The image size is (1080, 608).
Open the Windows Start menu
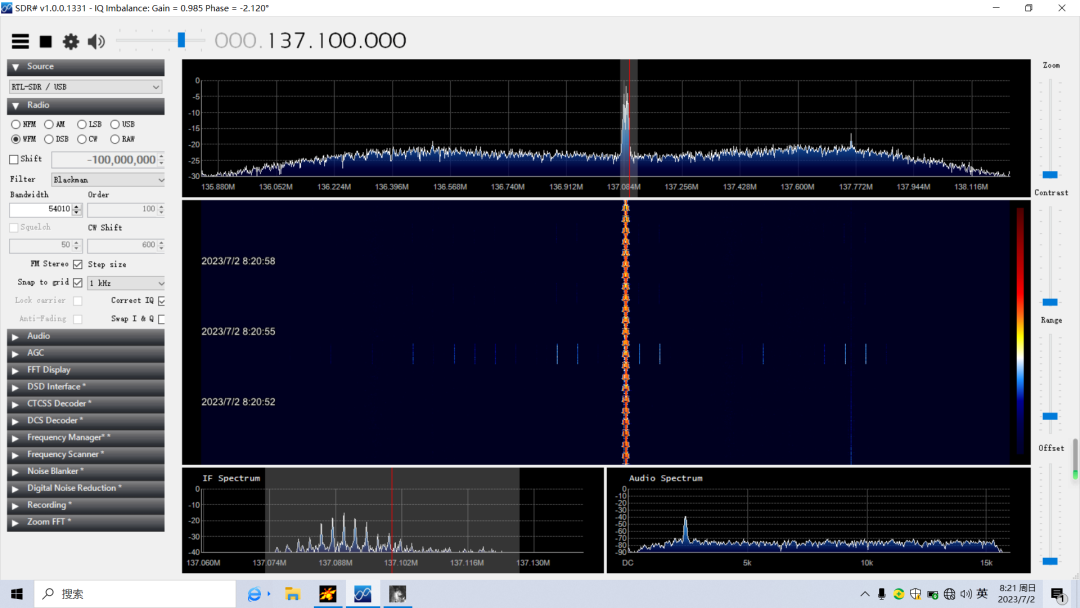coord(17,594)
